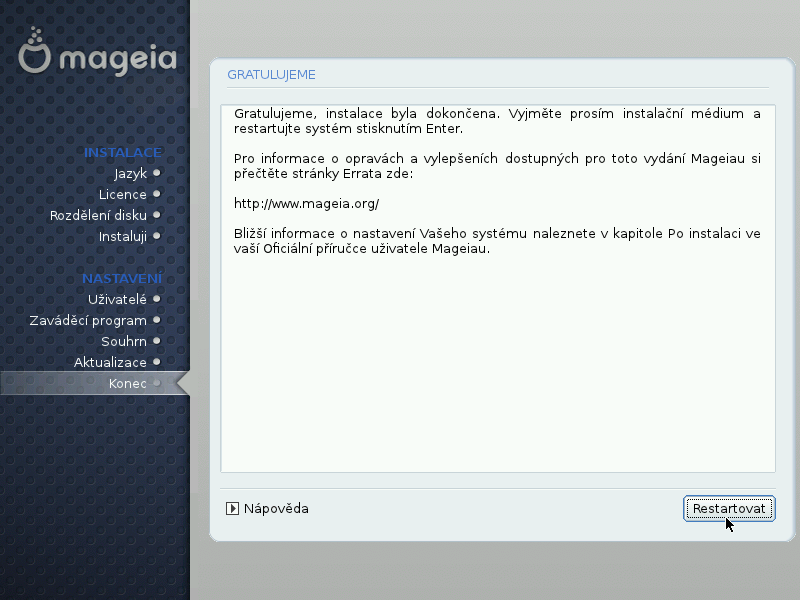Click the bullet dot next to Uživatelé
Screen dimensions: 800x600
coord(157,299)
